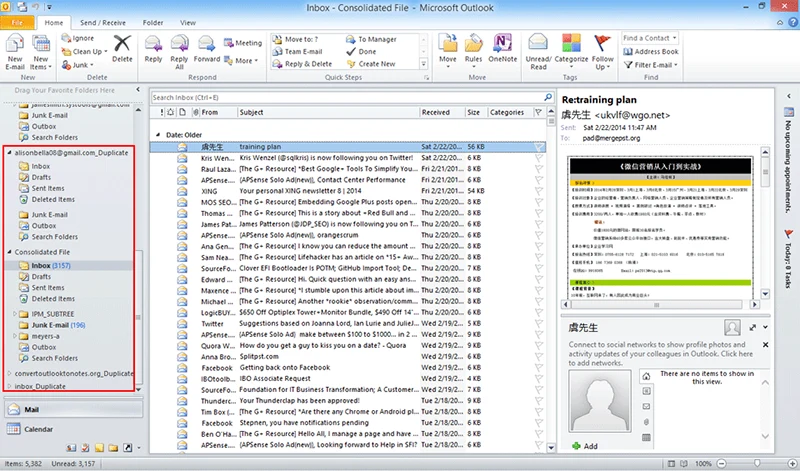Switch to the Mail navigation pane
The height and width of the screenshot is (471, 800).
click(x=74, y=410)
